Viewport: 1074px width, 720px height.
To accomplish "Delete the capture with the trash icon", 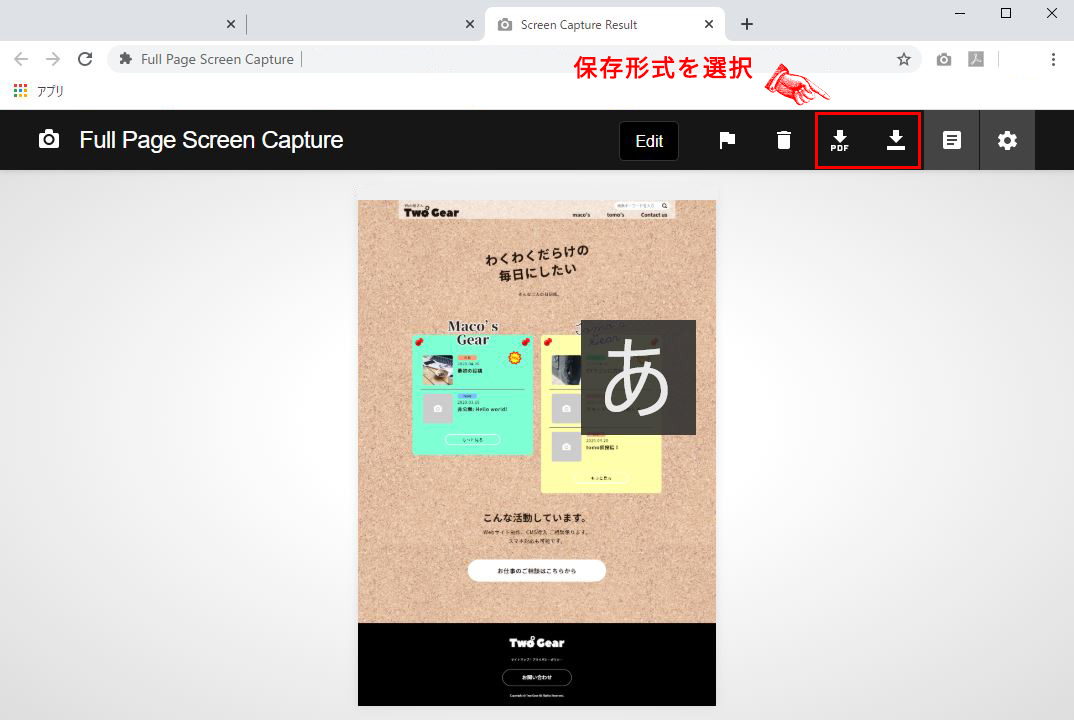I will coord(784,141).
